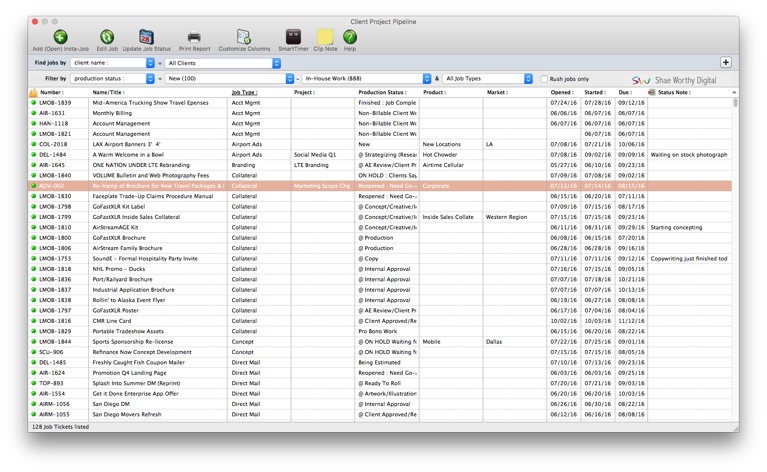Sort by the Due column header

(625, 92)
